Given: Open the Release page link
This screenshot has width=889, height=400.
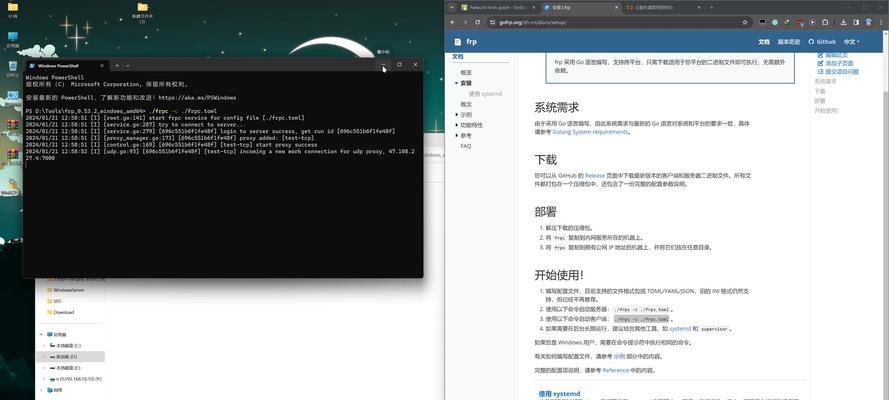Looking at the screenshot, I should pos(595,176).
